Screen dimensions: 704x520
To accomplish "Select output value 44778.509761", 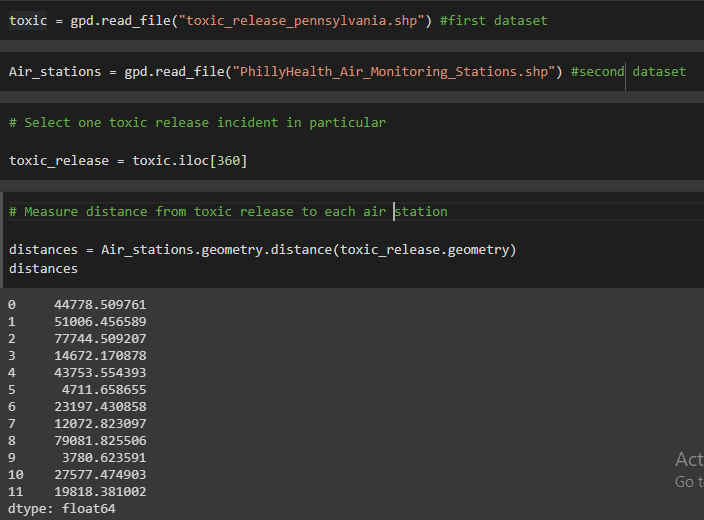I will pyautogui.click(x=100, y=305).
